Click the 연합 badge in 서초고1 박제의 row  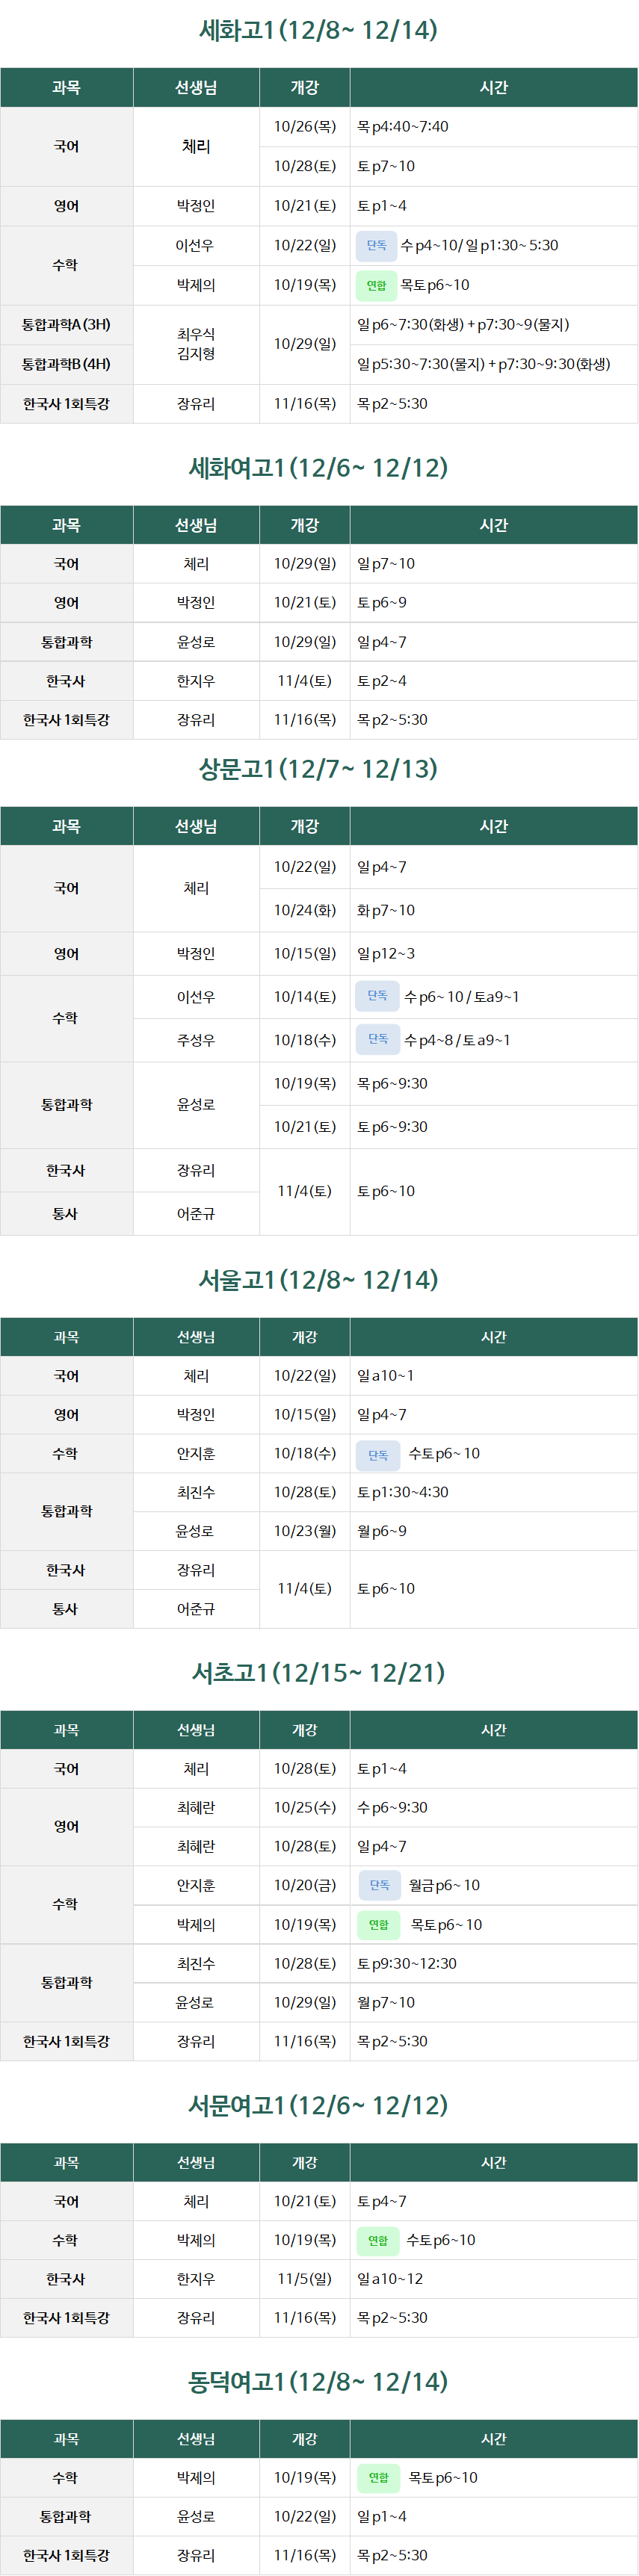[378, 1925]
